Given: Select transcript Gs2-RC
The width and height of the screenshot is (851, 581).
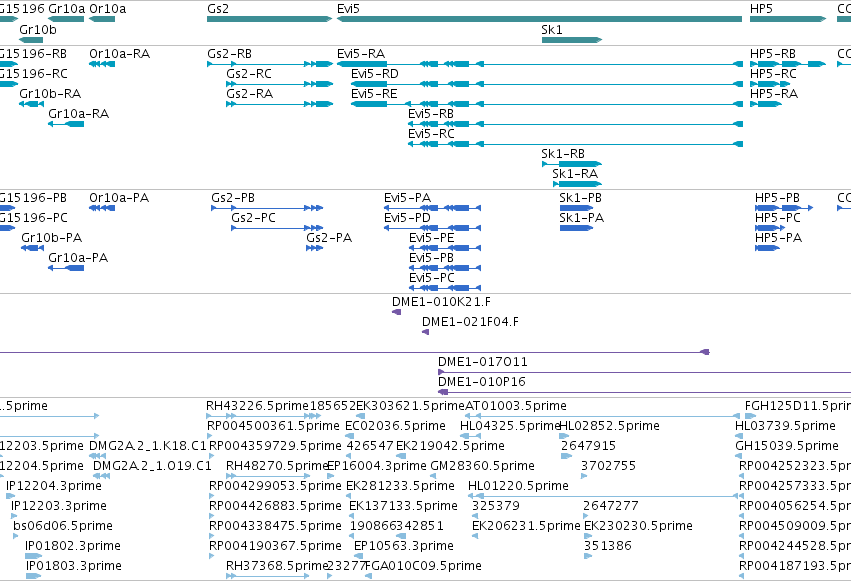Looking at the screenshot, I should click(280, 84).
